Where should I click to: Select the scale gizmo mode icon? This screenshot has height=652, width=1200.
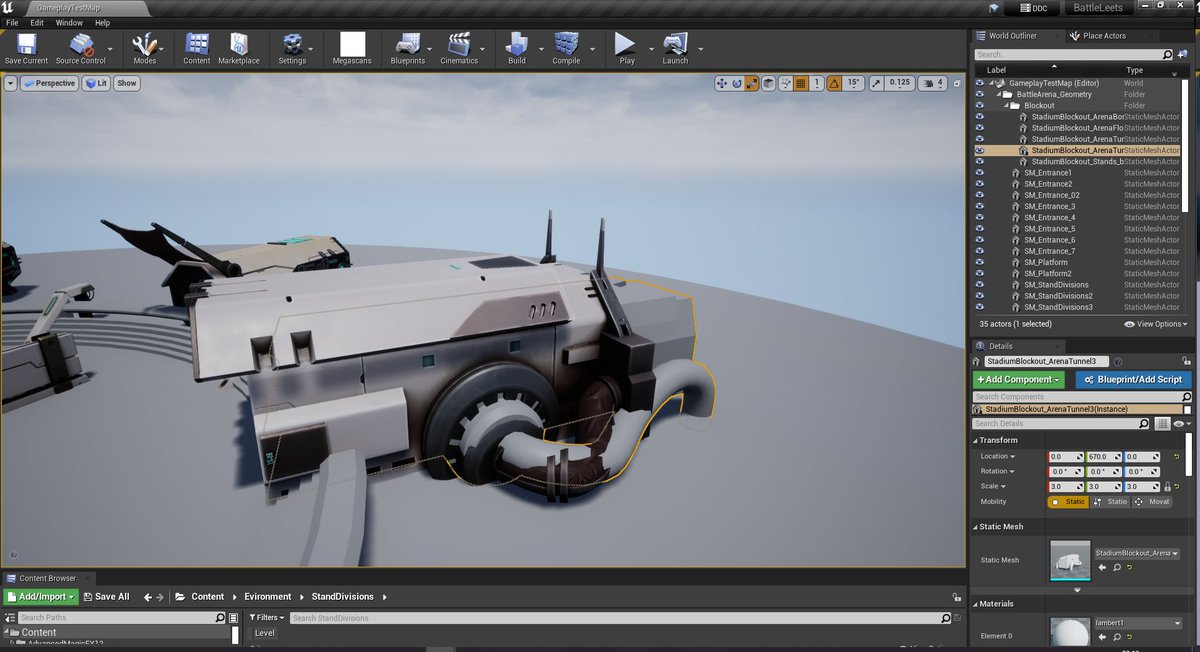(x=752, y=83)
